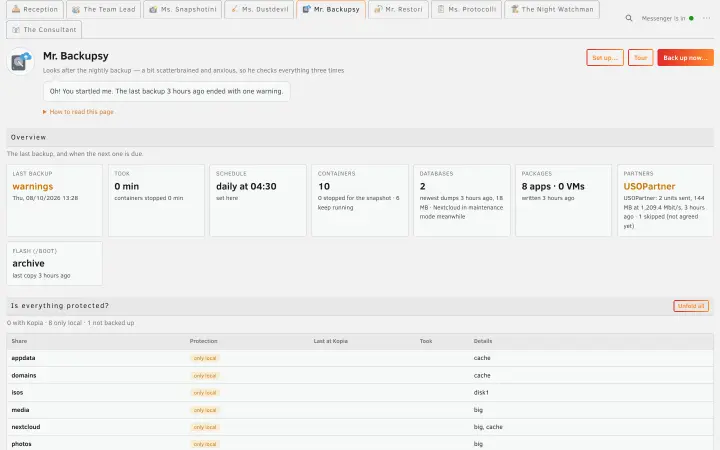
Task: Open Ms. Snapshotini tab
Action: (x=183, y=9)
